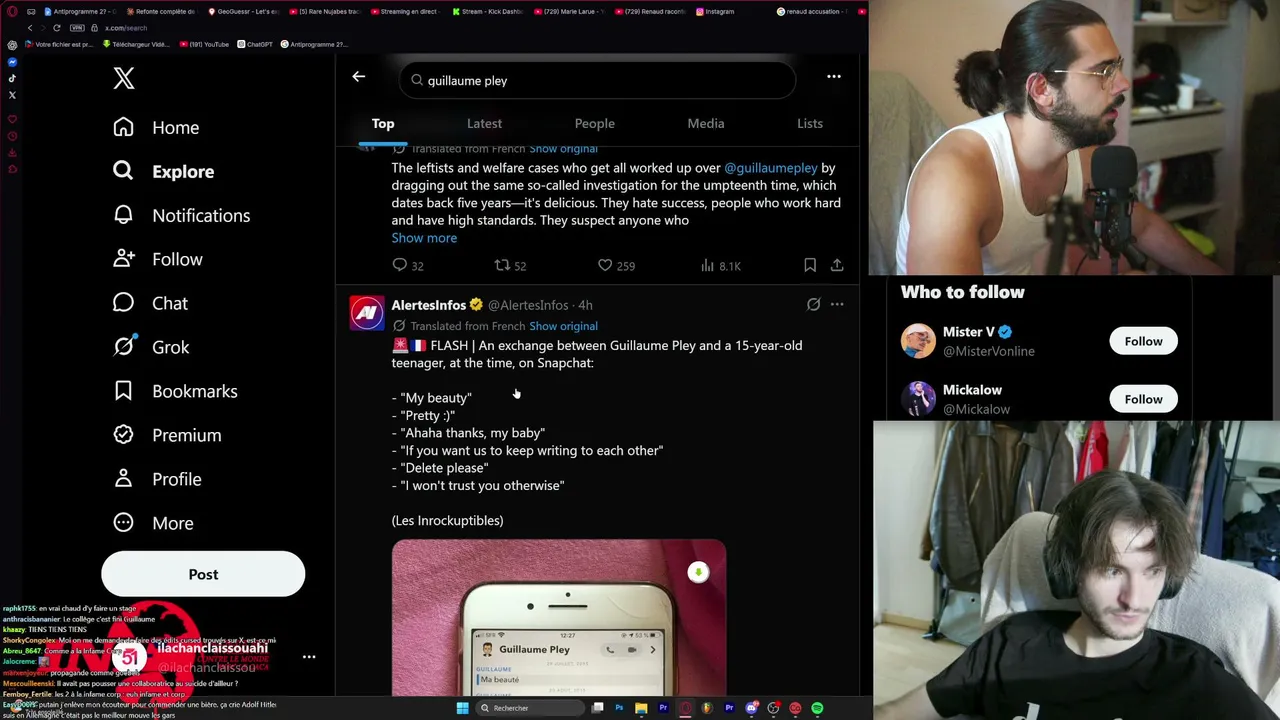
Task: Click the Rechercher taskbar search box
Action: (x=530, y=708)
